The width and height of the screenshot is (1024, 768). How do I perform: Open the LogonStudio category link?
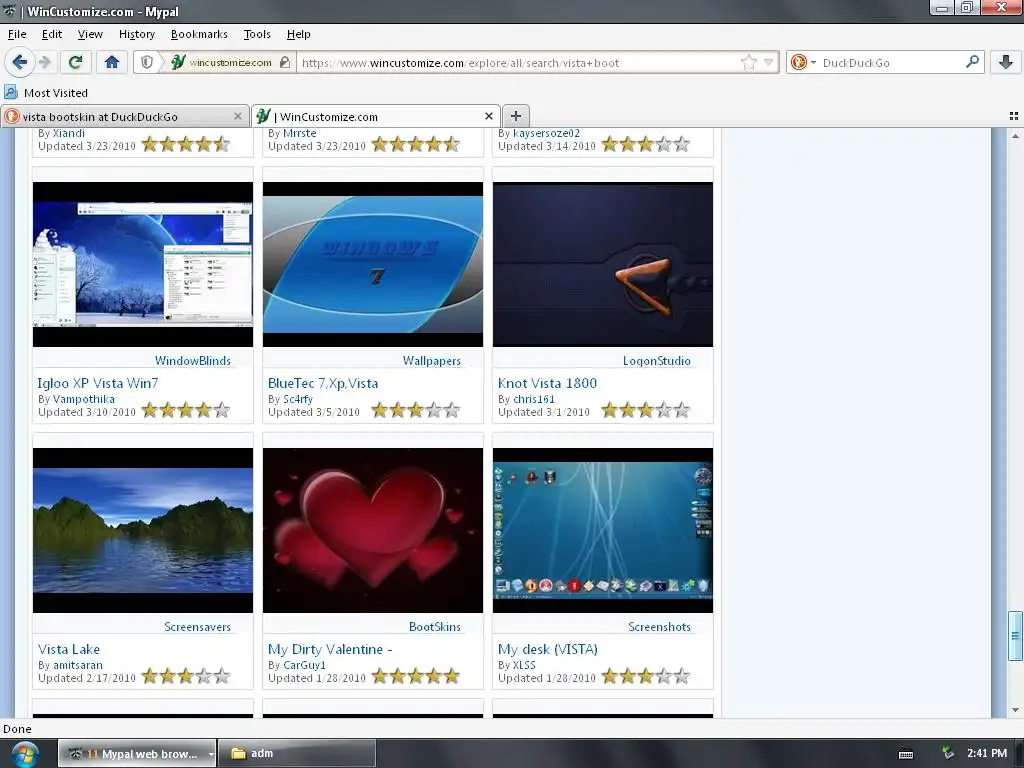click(656, 360)
